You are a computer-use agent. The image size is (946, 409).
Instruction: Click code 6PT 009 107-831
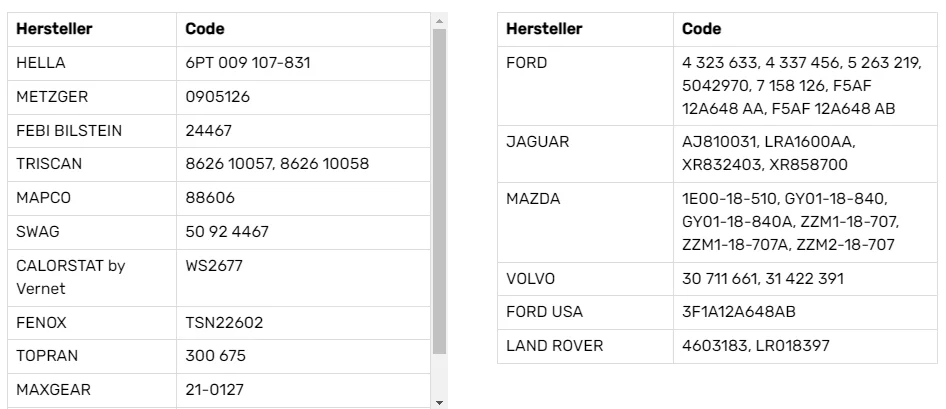pos(247,63)
